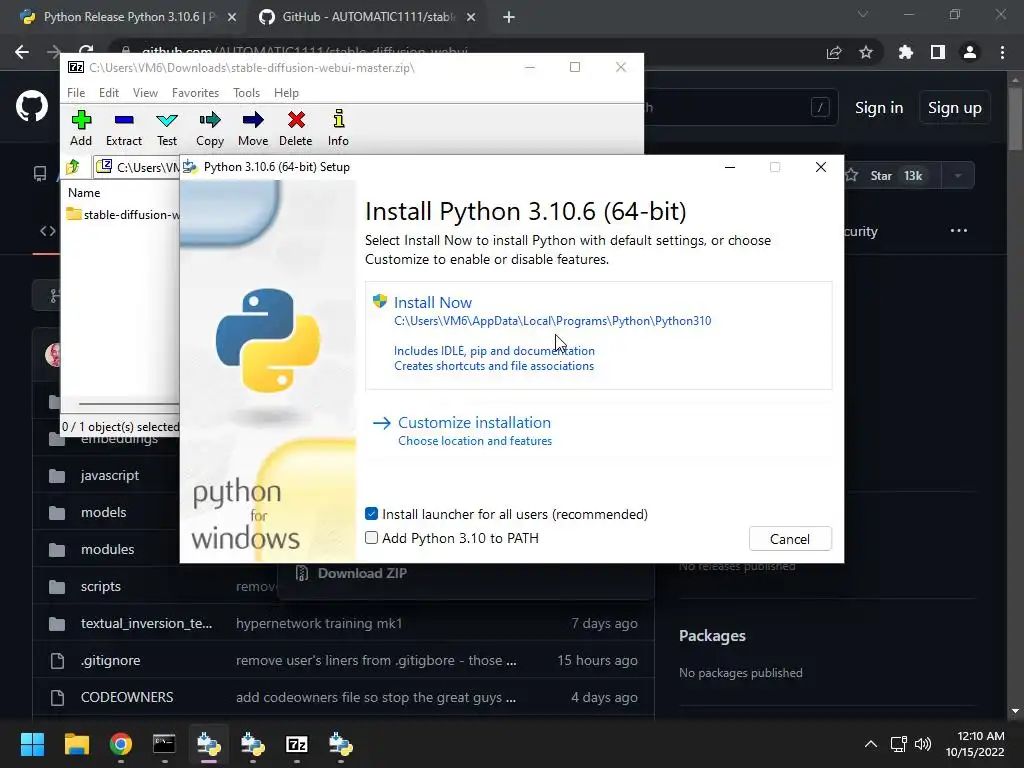1024x768 pixels.
Task: Click Sign up on GitHub
Action: click(954, 108)
